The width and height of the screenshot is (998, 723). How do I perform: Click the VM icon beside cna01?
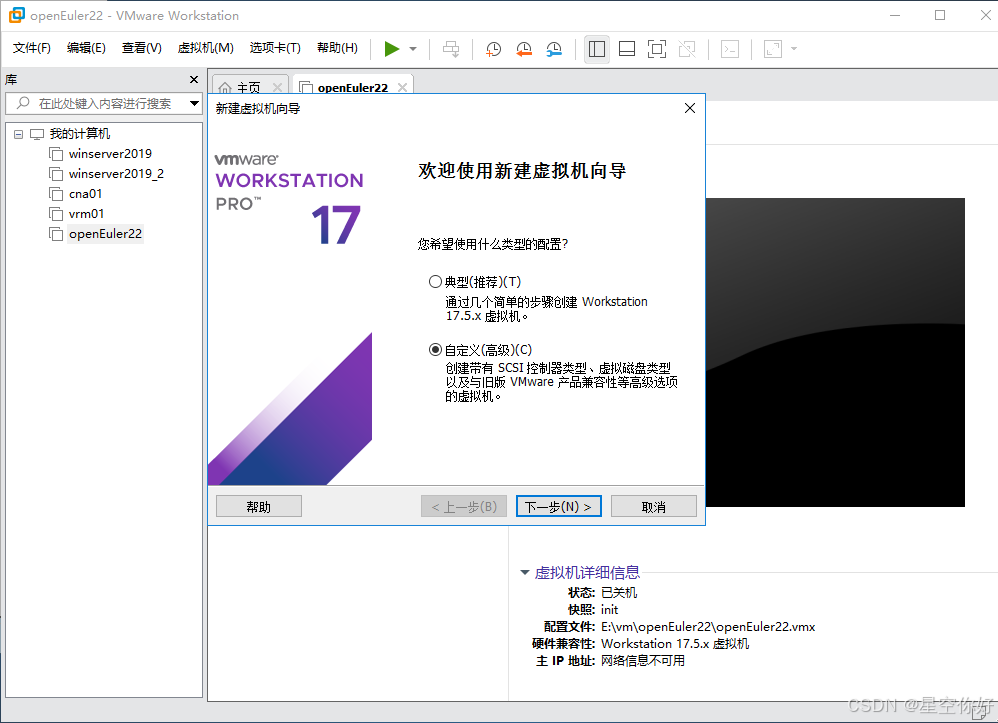click(x=56, y=193)
